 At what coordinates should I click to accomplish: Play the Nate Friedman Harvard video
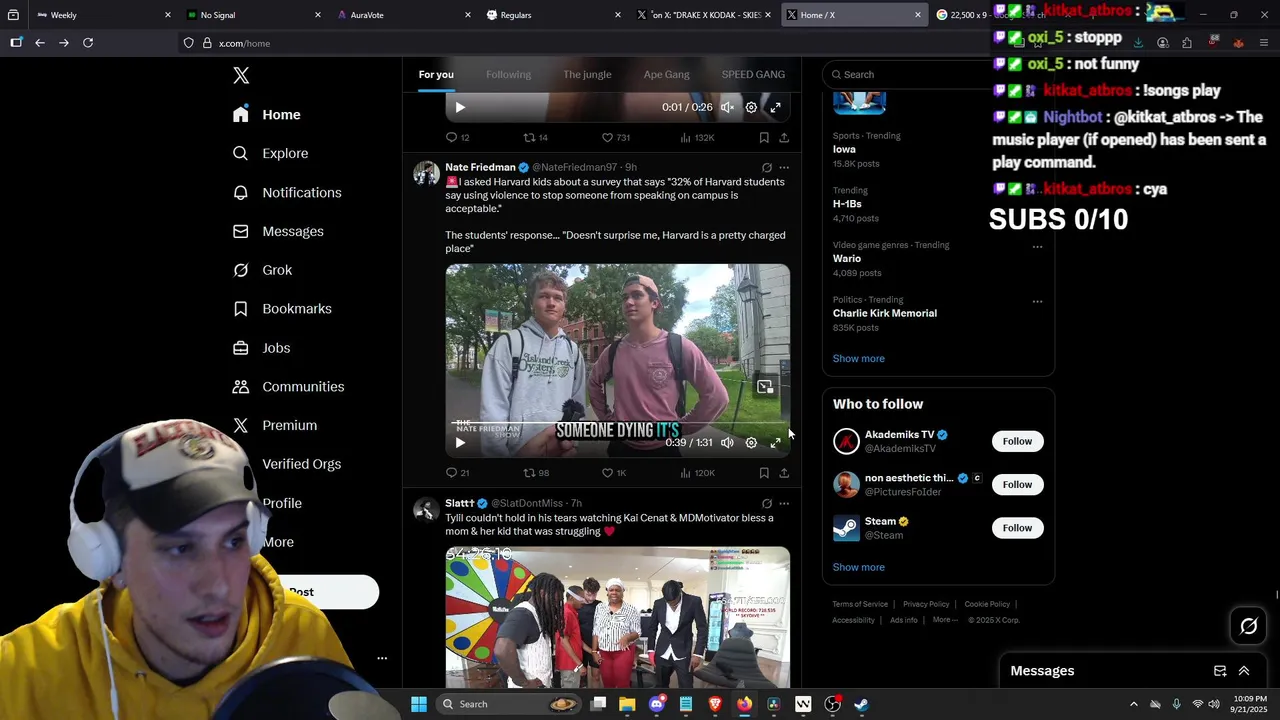[460, 443]
